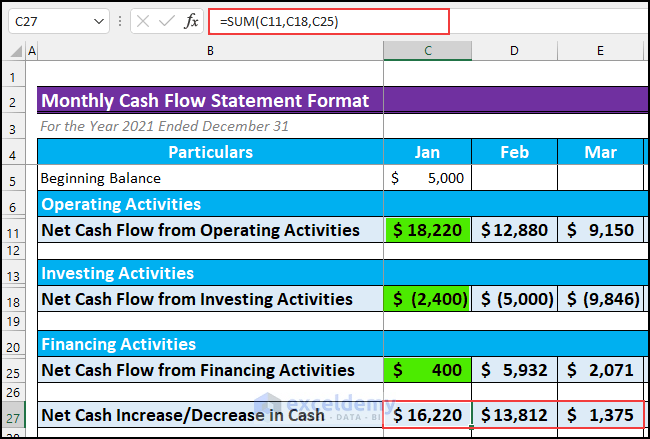Select column D header
Viewport: 650px width, 439px height.
tap(514, 50)
